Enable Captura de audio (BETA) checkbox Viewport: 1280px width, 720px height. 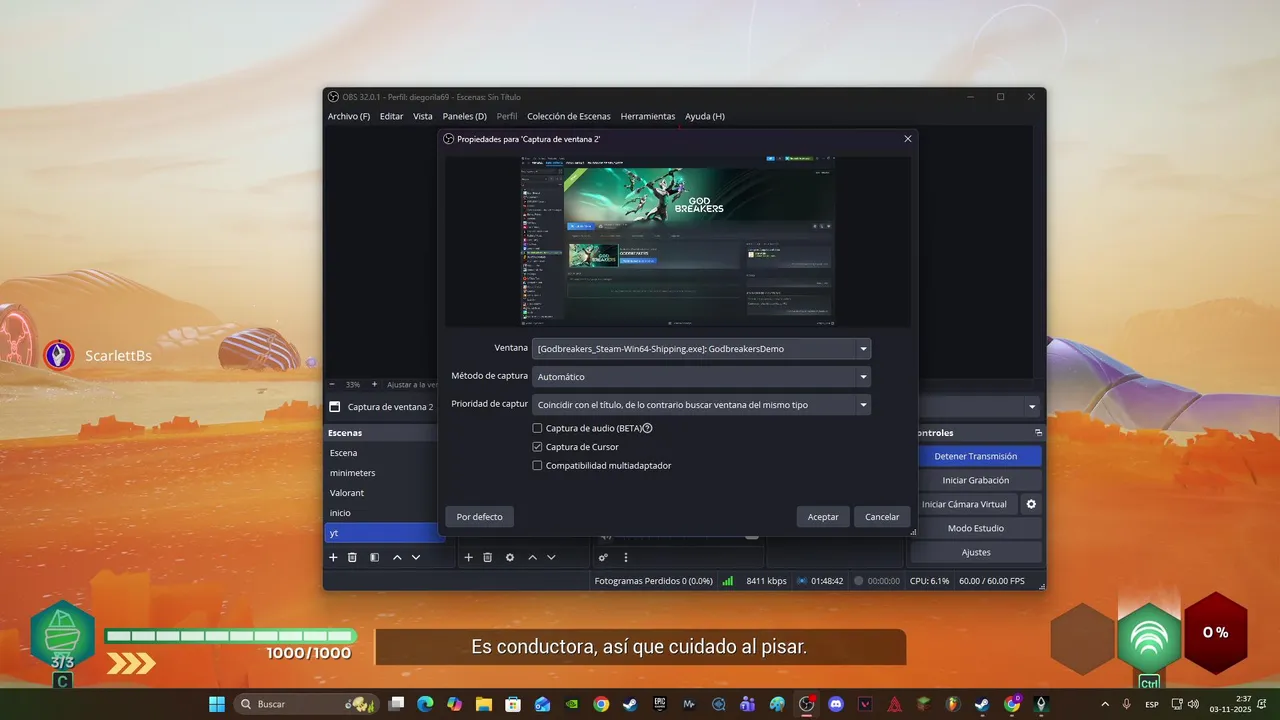click(x=537, y=428)
